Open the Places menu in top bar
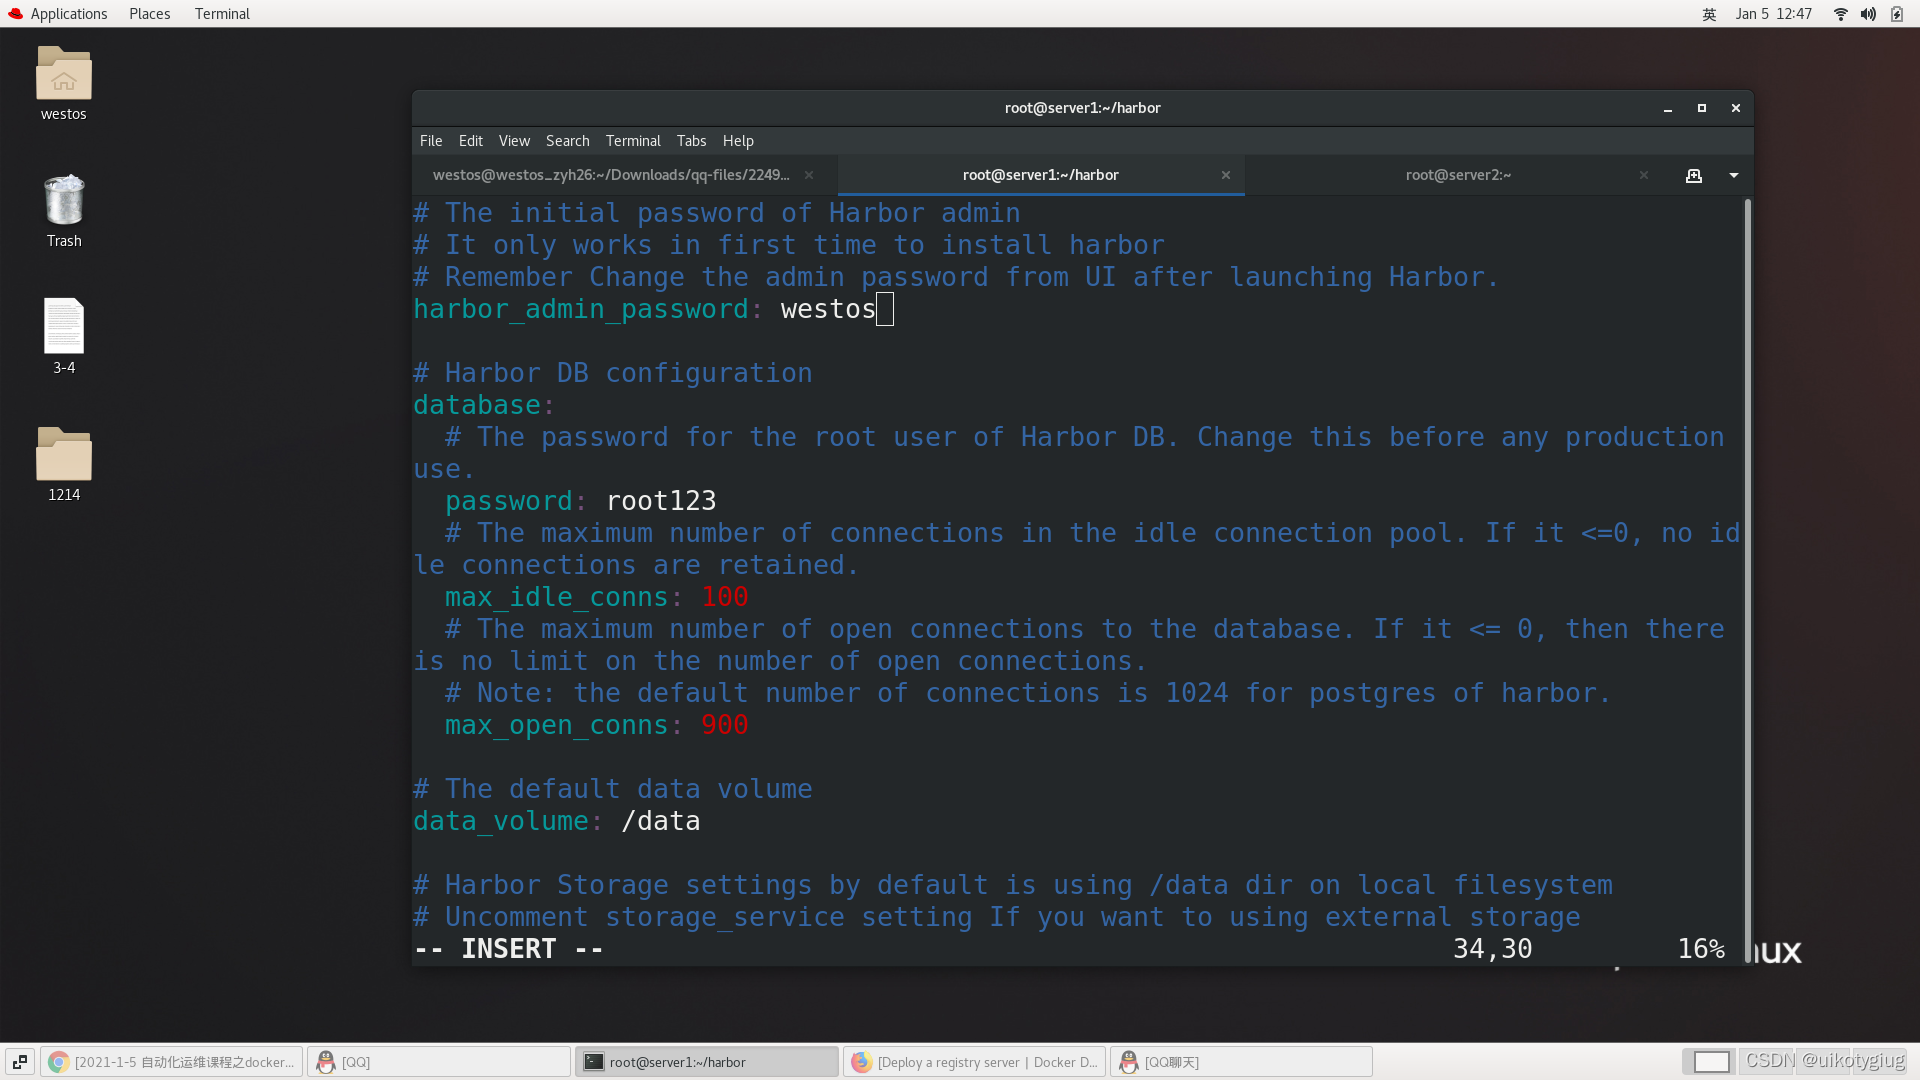 (149, 14)
